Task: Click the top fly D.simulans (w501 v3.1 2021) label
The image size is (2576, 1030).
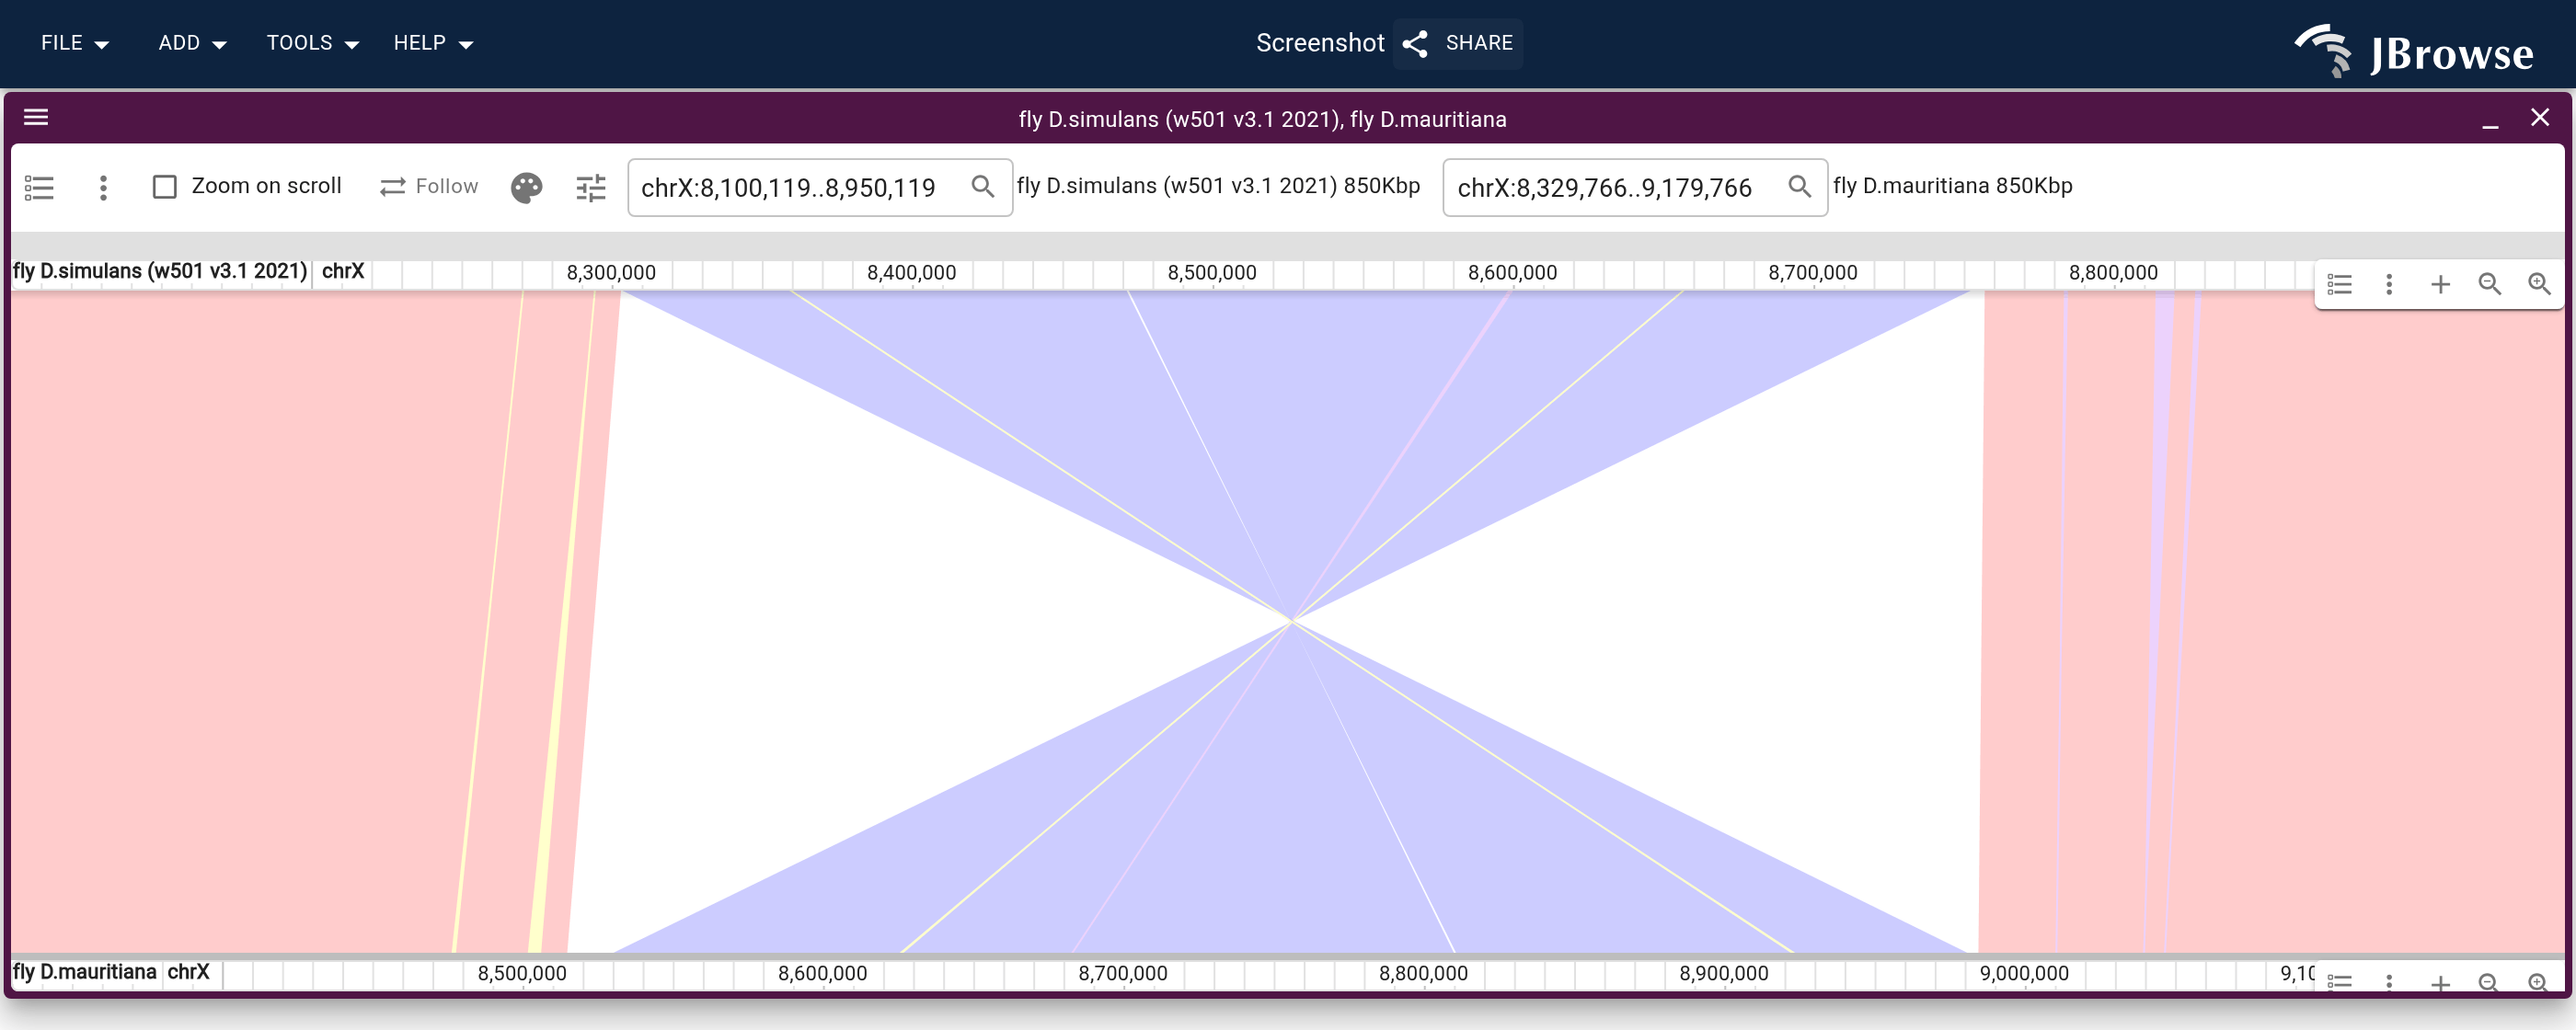Action: pos(160,271)
